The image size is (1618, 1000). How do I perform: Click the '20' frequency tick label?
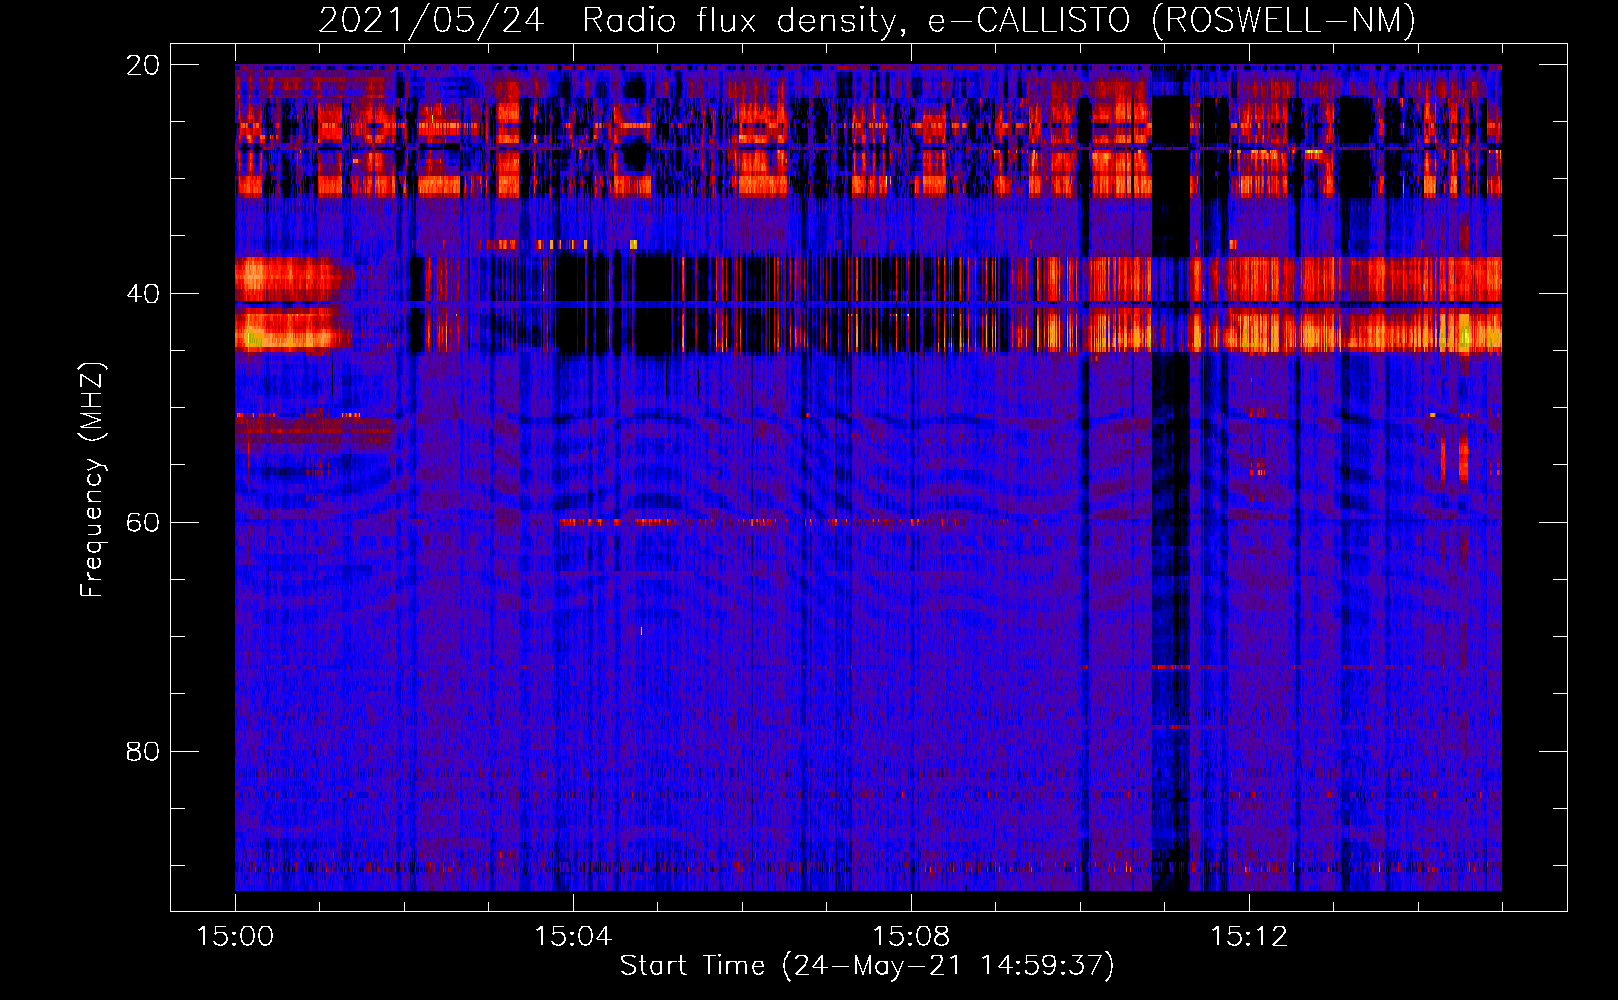pyautogui.click(x=143, y=65)
